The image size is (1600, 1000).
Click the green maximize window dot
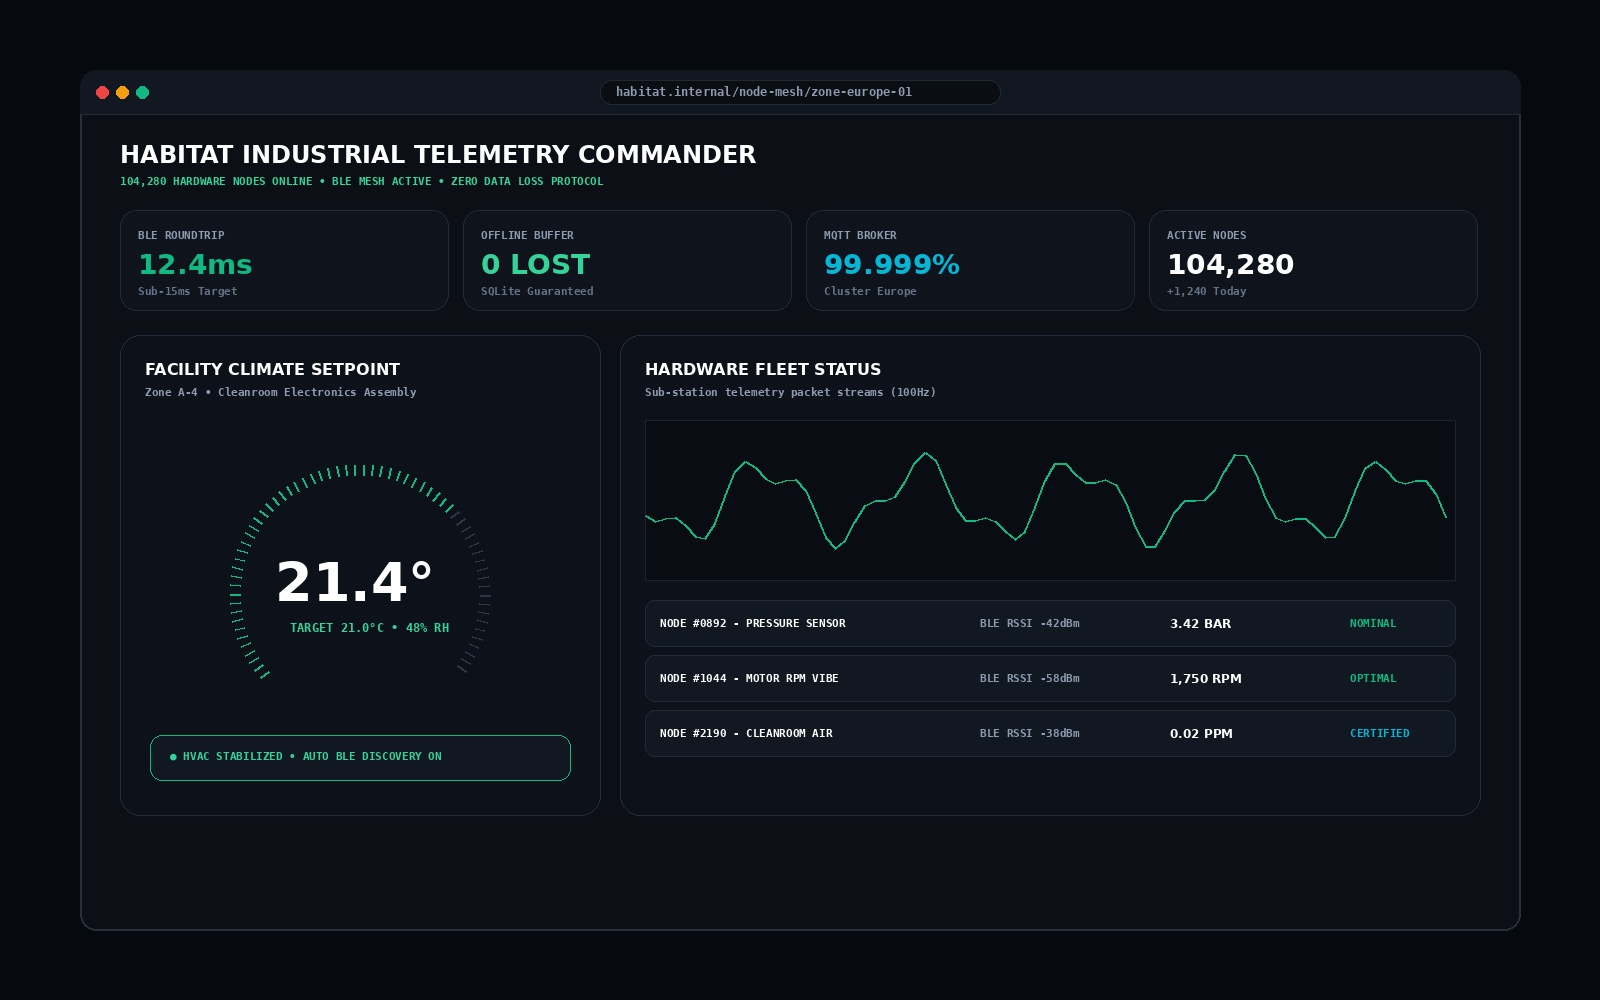tap(142, 93)
